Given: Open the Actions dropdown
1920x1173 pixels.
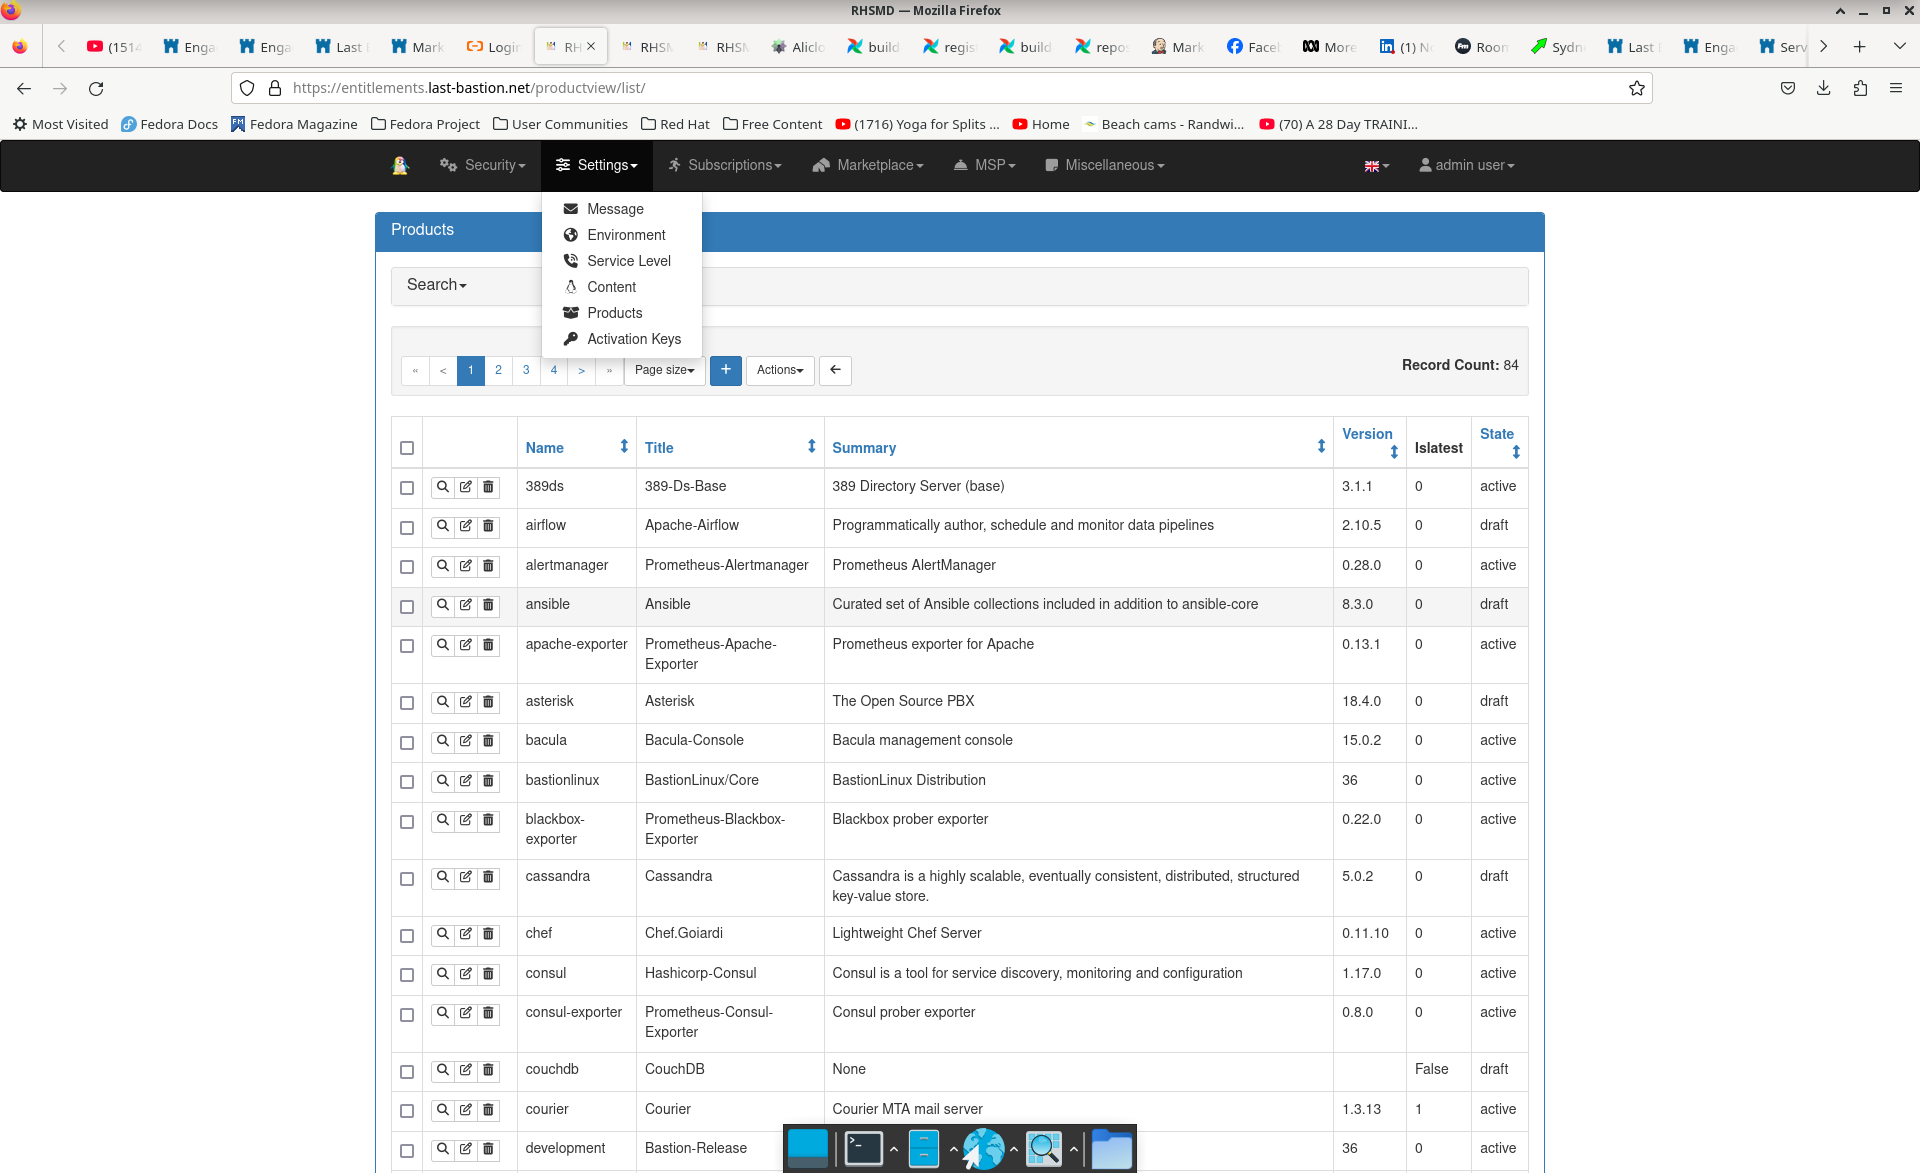Looking at the screenshot, I should [780, 370].
